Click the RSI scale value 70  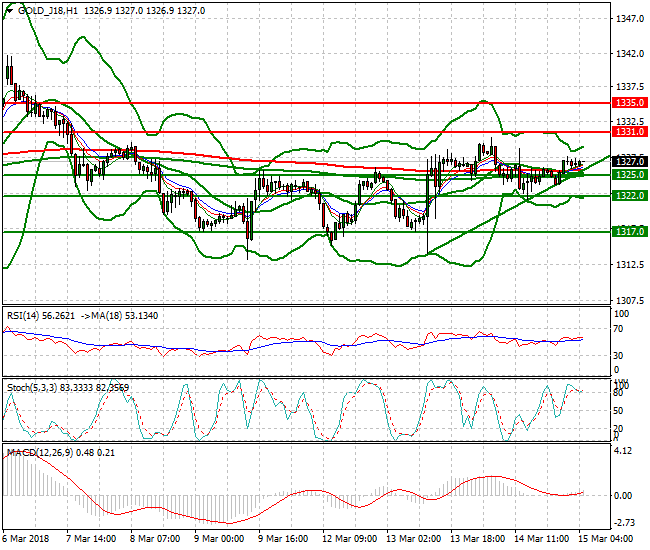618,329
